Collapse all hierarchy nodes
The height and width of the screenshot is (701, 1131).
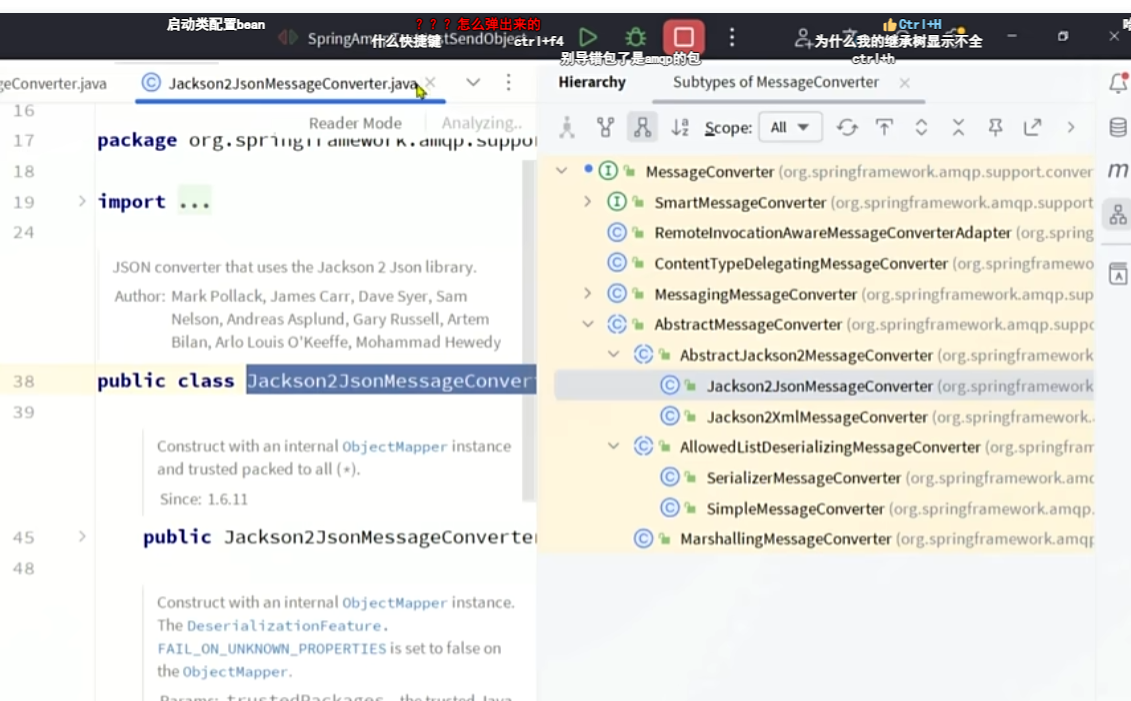(958, 128)
